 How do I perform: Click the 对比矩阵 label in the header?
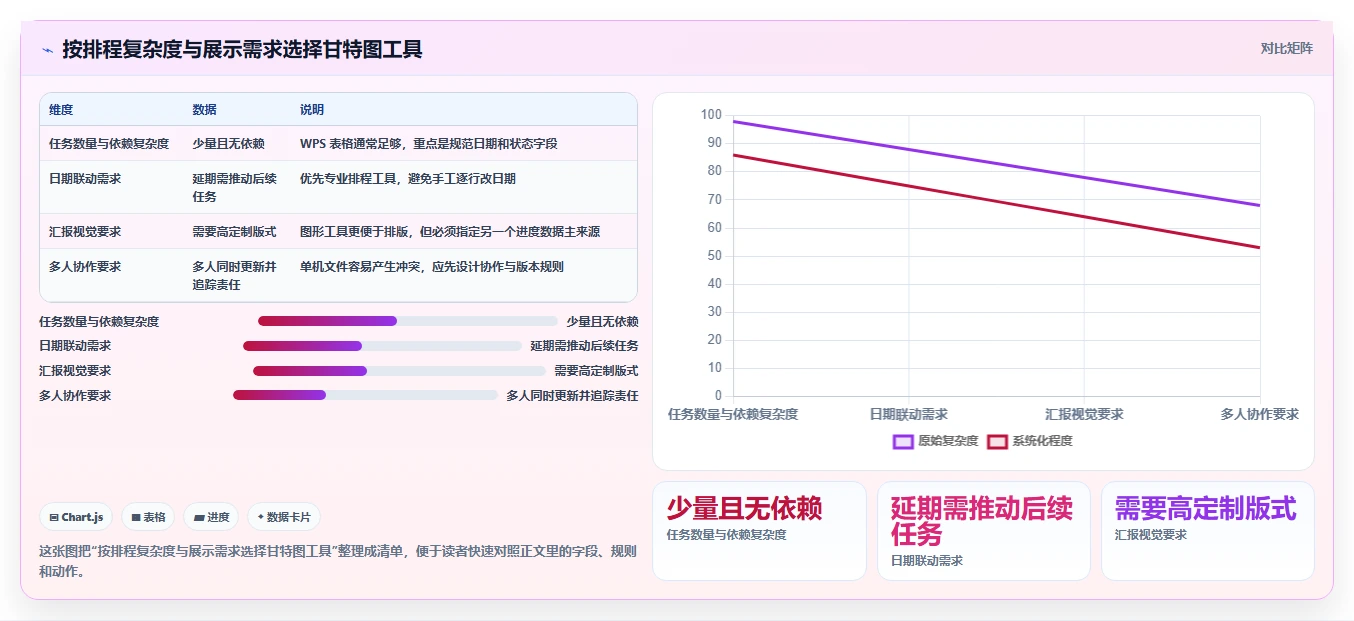click(1287, 48)
